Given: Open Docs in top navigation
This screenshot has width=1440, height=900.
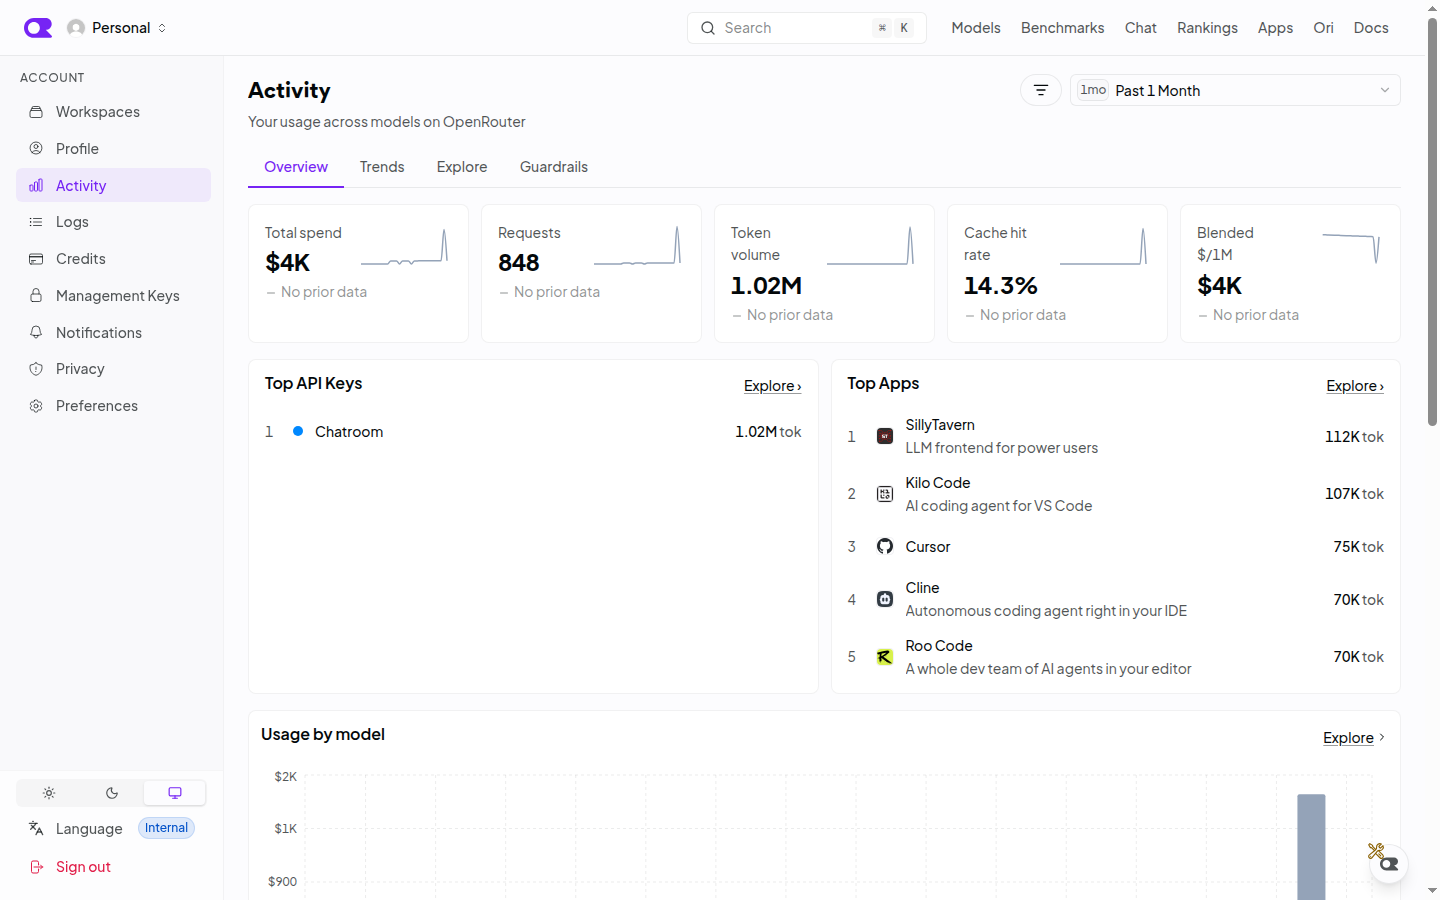Looking at the screenshot, I should pyautogui.click(x=1371, y=28).
